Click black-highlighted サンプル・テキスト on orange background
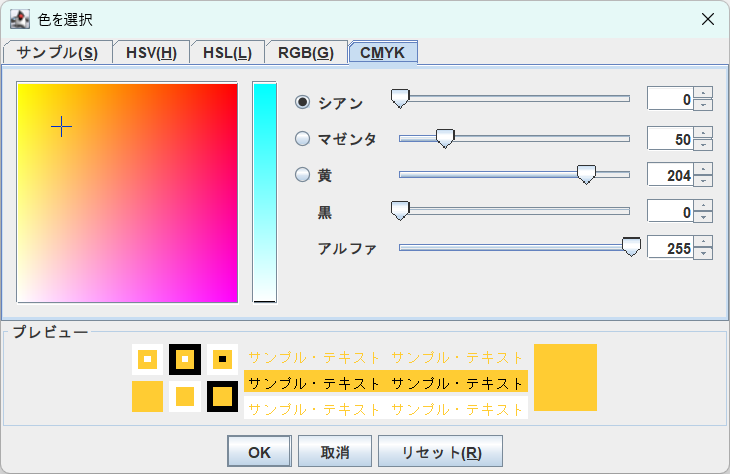The image size is (730, 474). [386, 383]
